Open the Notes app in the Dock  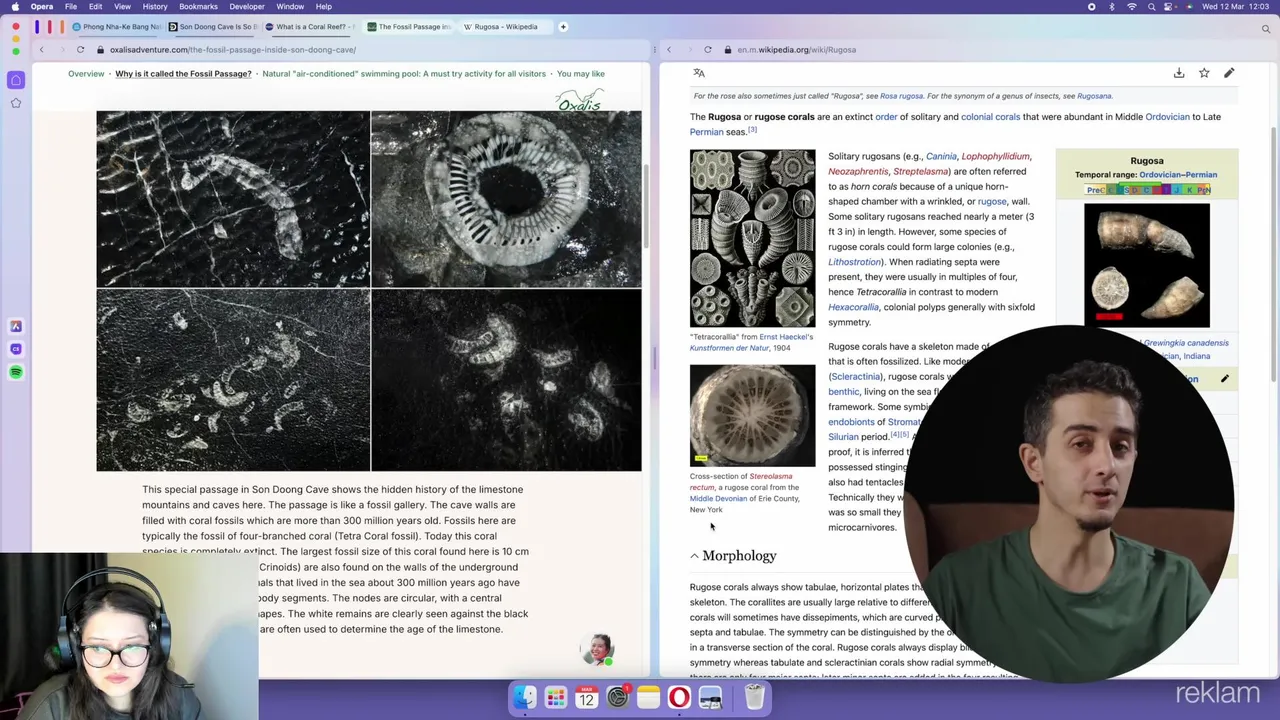pos(648,697)
